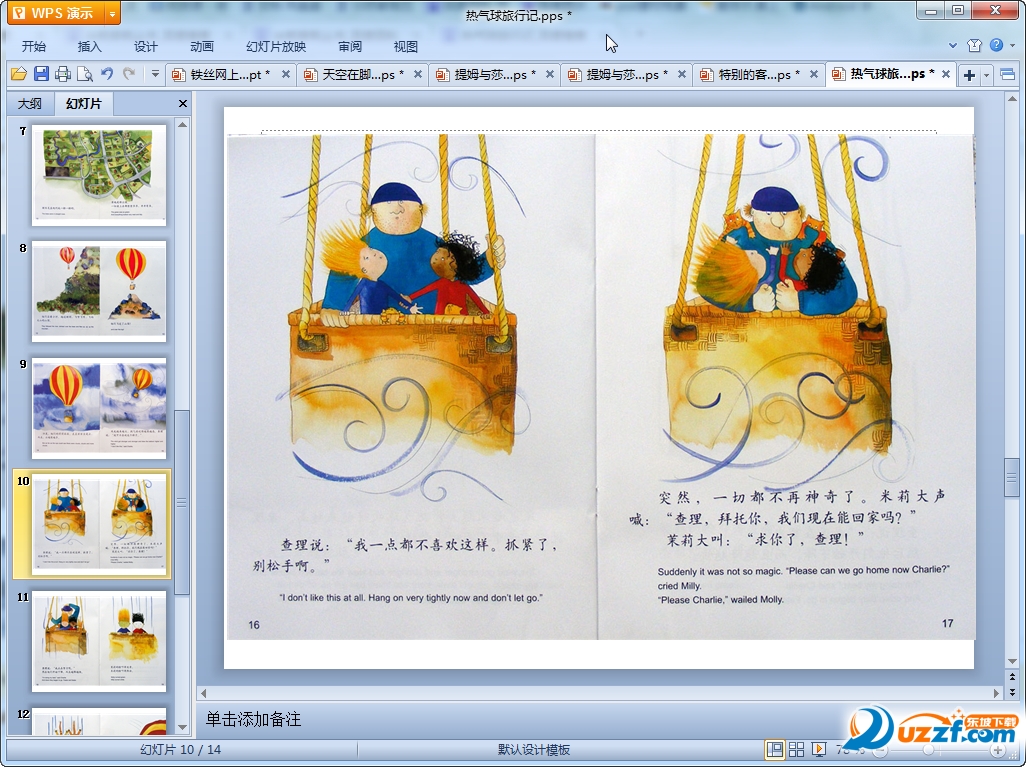1026x767 pixels.
Task: Select slide 10 thumbnail
Action: pyautogui.click(x=99, y=525)
